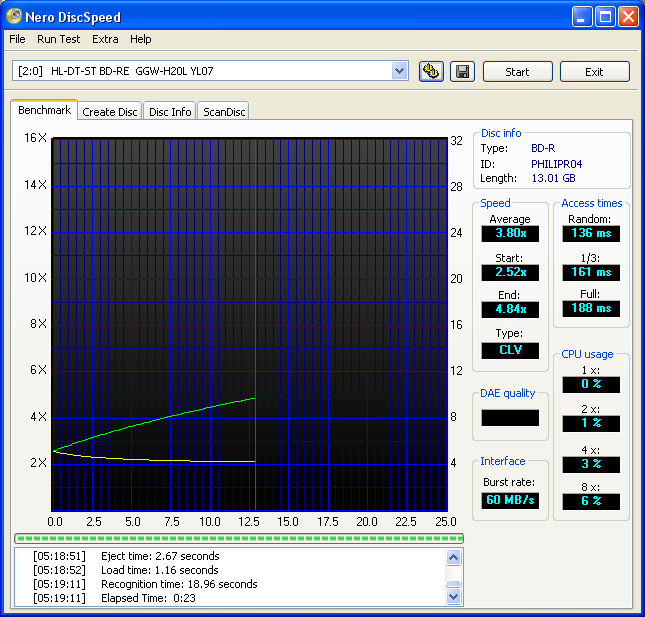Click the 1/3 access time 161 ms
The height and width of the screenshot is (617, 645).
[x=591, y=272]
